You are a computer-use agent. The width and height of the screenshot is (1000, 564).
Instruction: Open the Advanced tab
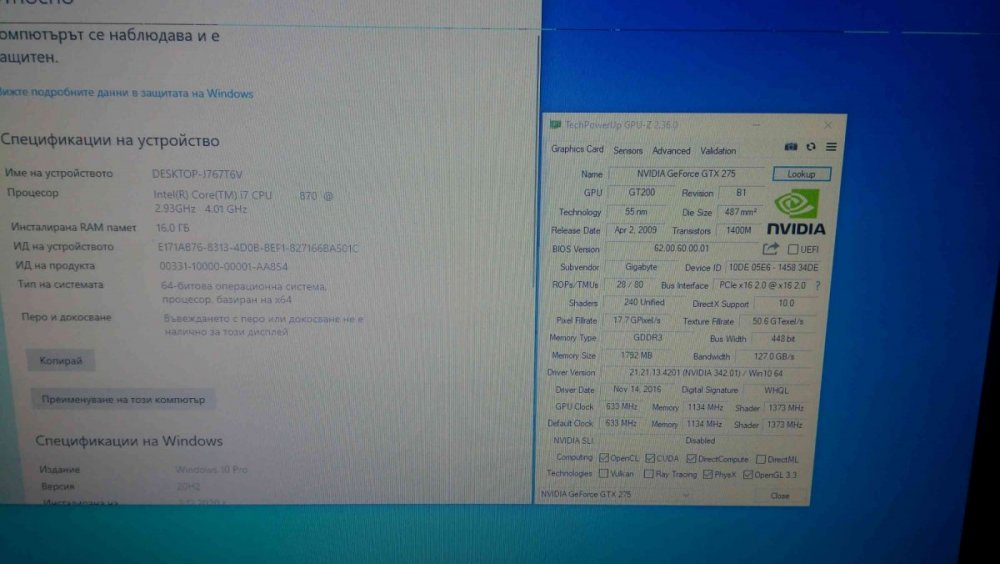671,151
